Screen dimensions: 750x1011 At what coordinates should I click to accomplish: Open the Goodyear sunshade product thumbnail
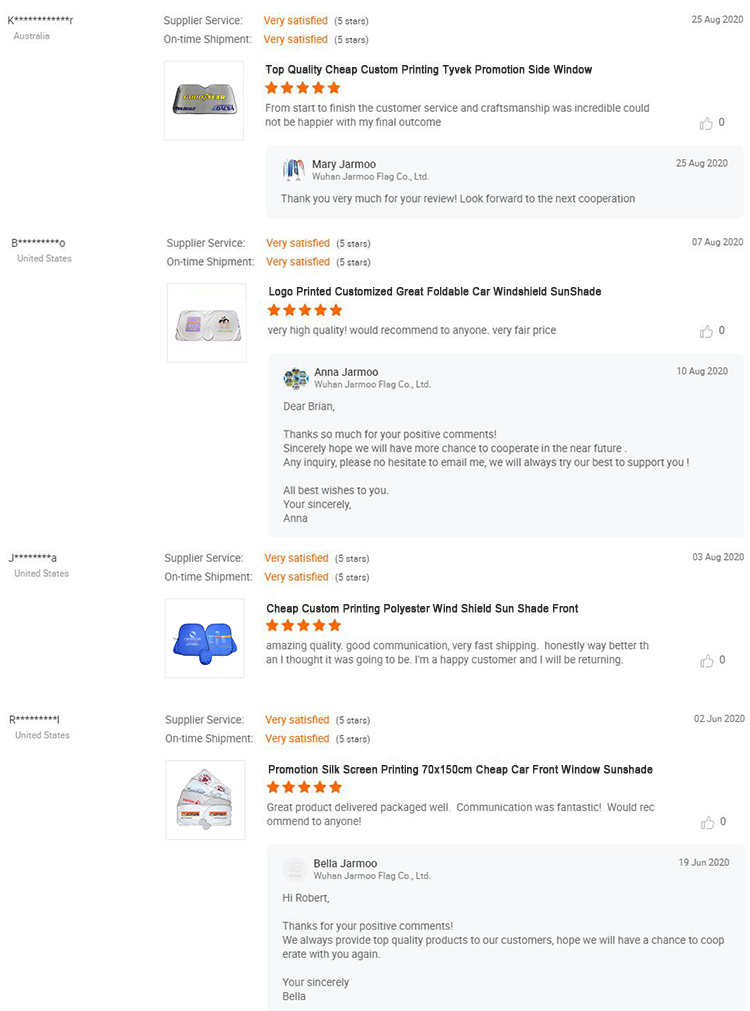[x=204, y=100]
